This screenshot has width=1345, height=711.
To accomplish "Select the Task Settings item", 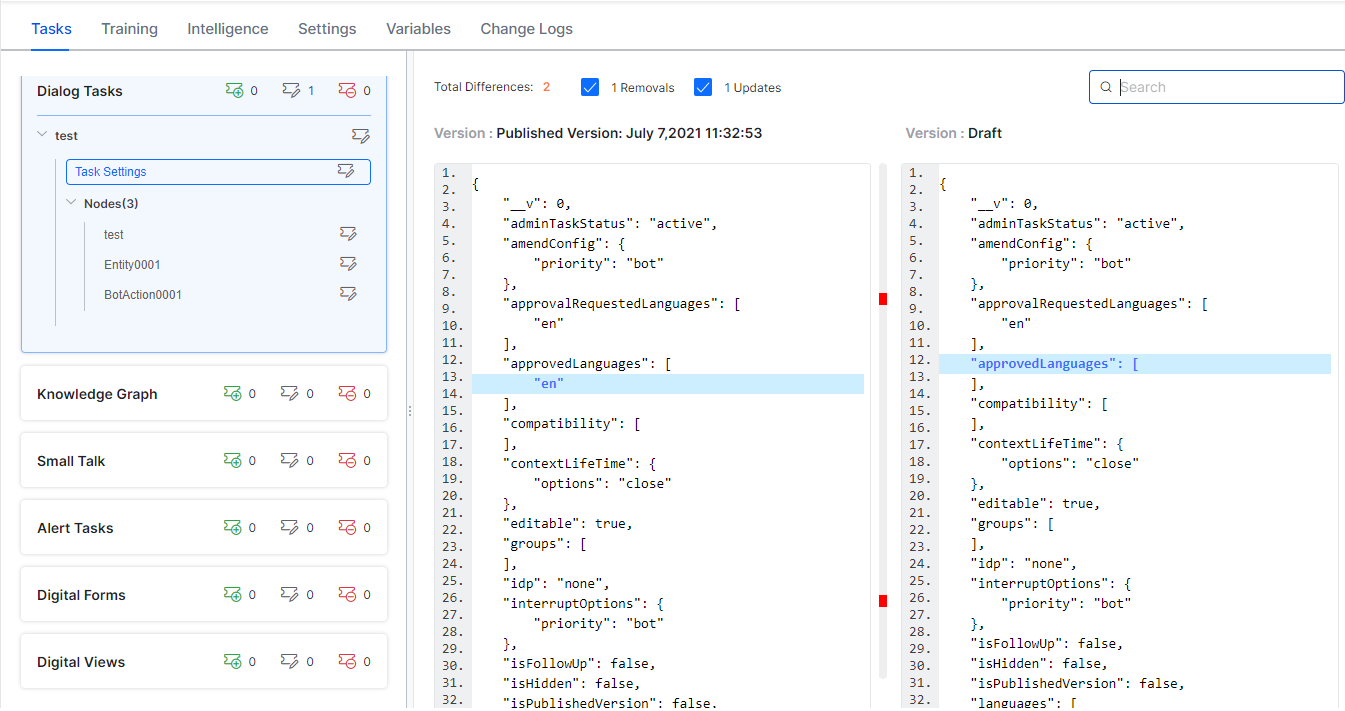I will 111,172.
